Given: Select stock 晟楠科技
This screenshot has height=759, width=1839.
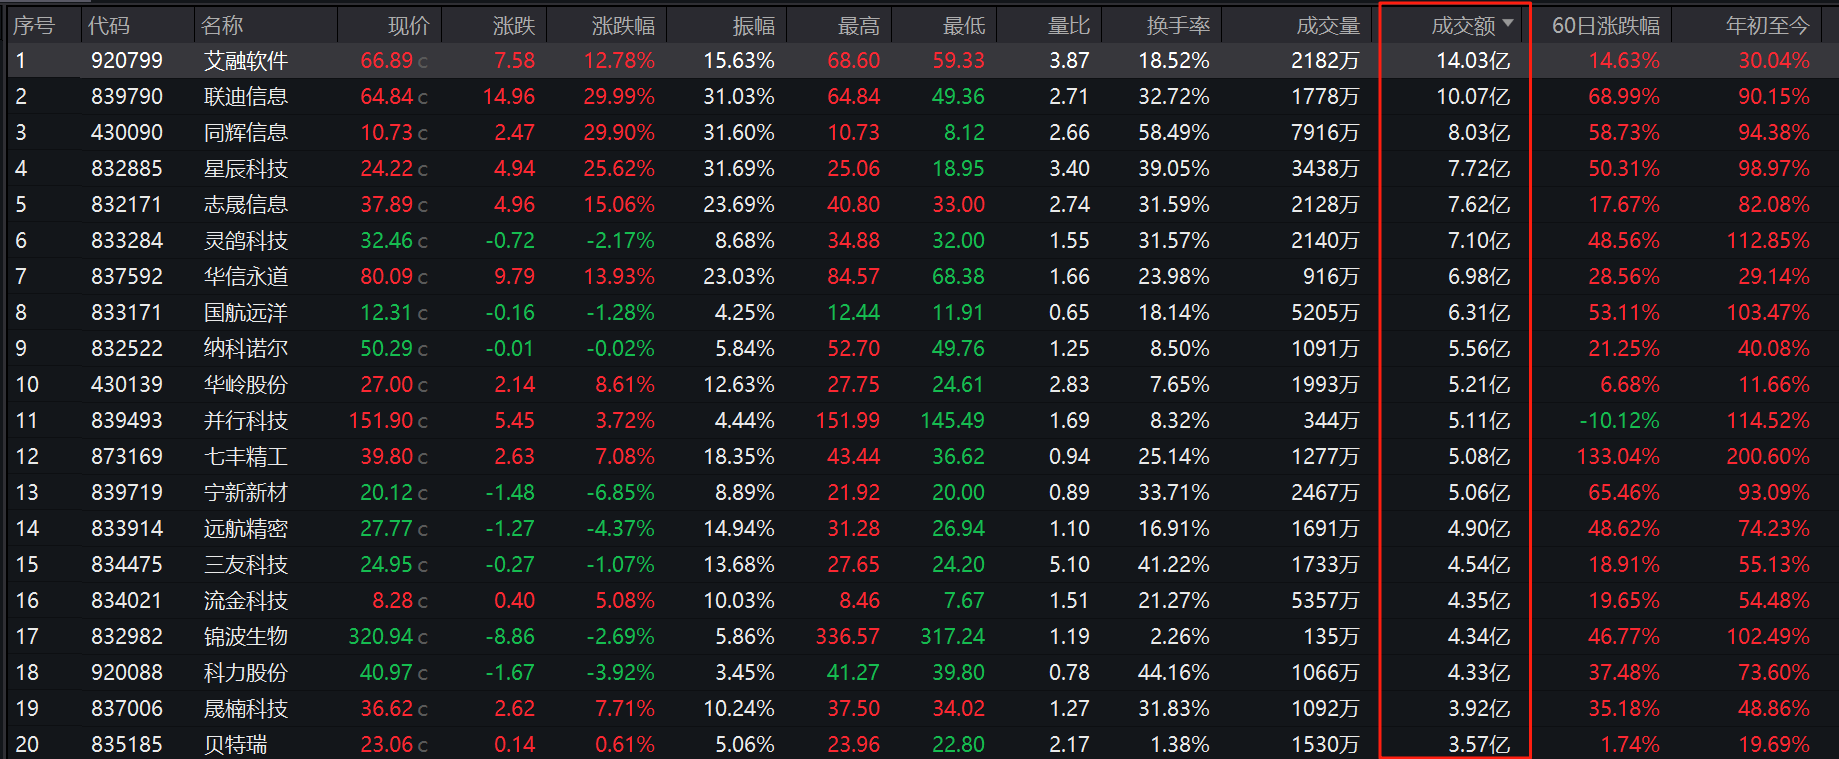Looking at the screenshot, I should (x=246, y=709).
